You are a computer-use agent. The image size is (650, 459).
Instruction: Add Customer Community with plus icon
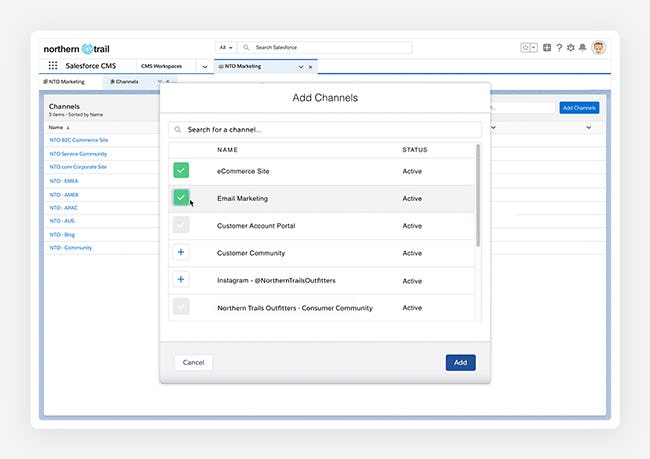pyautogui.click(x=181, y=252)
